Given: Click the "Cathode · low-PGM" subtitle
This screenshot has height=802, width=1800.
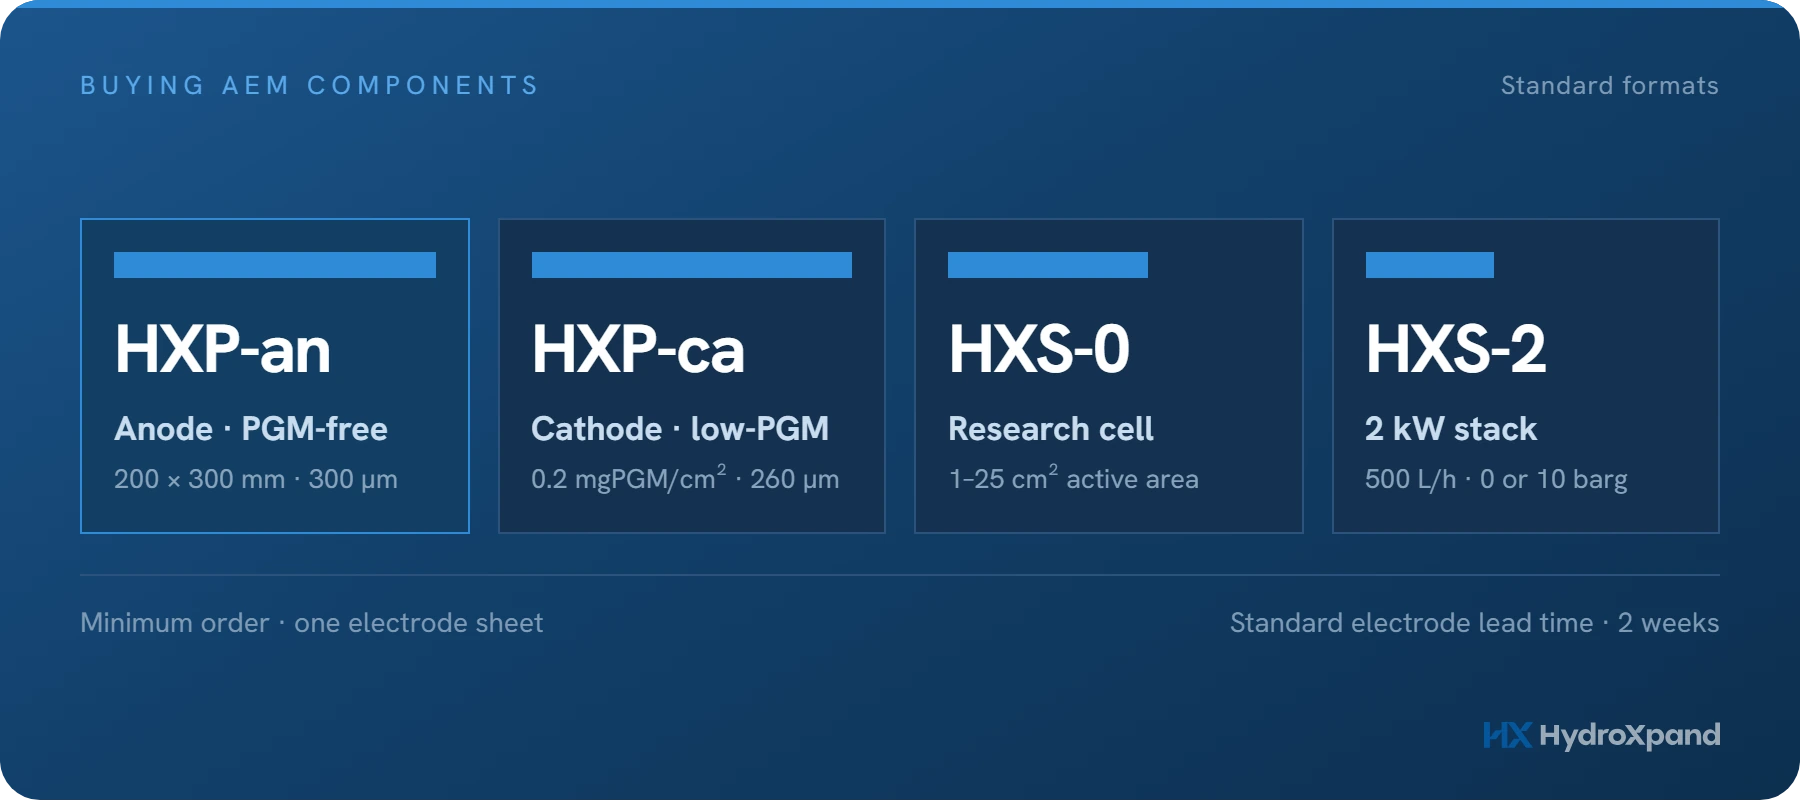Looking at the screenshot, I should pos(680,429).
